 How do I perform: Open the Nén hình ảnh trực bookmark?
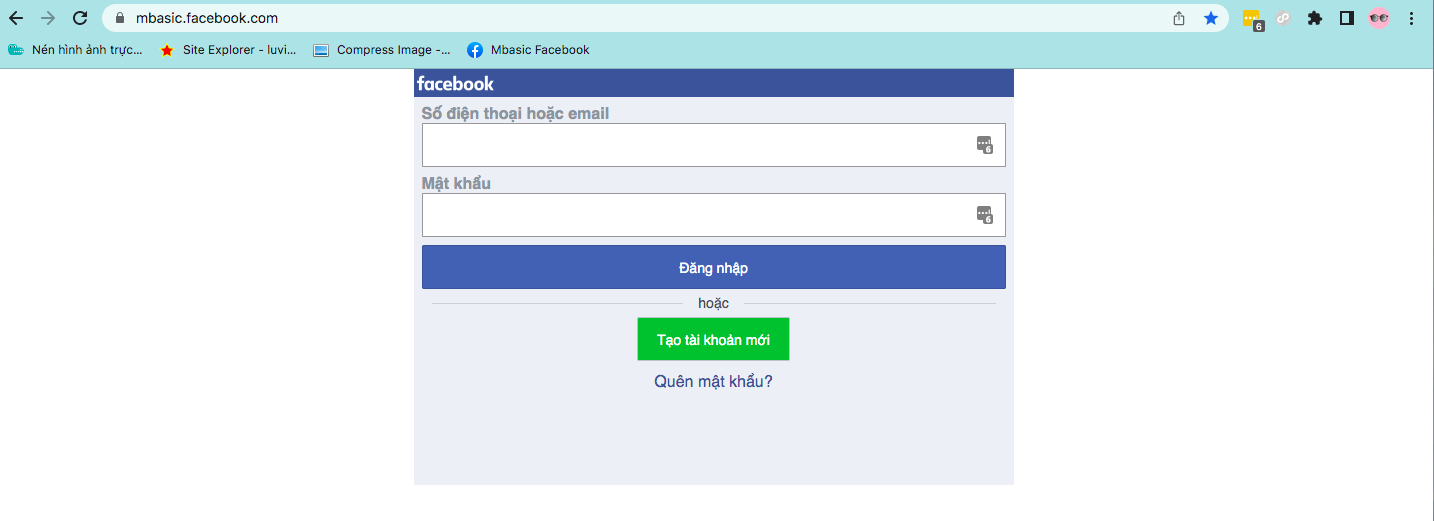coord(75,50)
